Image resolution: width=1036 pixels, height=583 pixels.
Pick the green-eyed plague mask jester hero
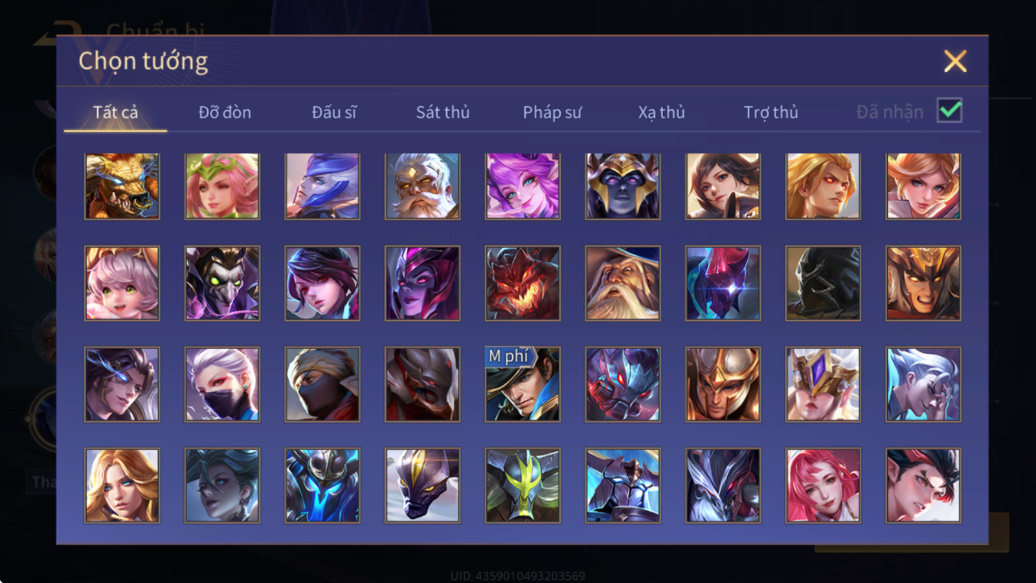tap(222, 284)
